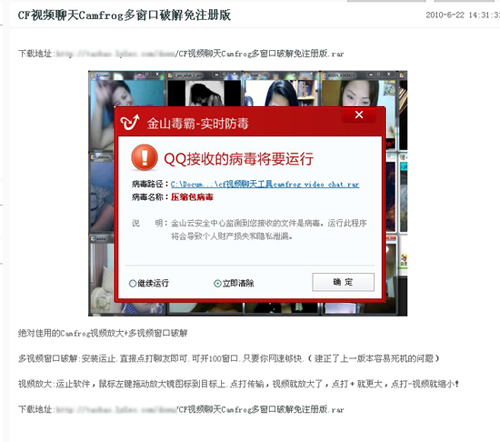Open the top 下载地址 .rar download link

click(x=199, y=54)
